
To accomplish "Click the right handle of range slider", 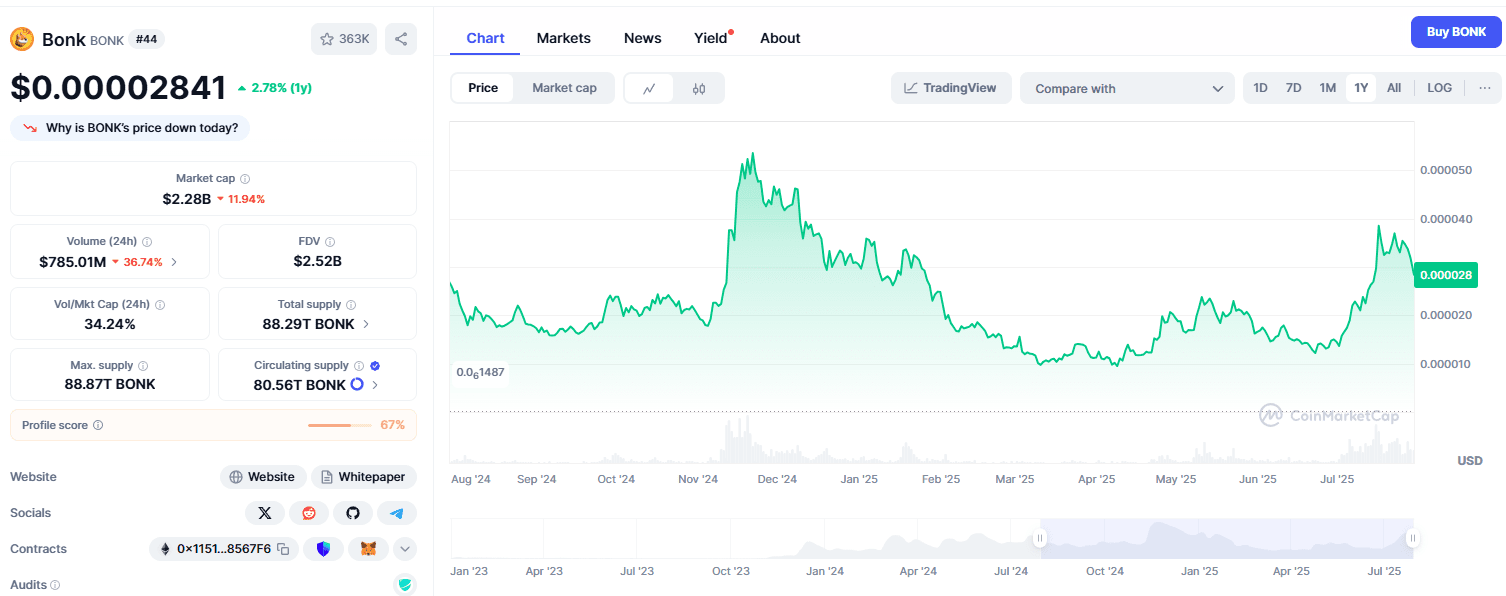I will [x=1412, y=538].
